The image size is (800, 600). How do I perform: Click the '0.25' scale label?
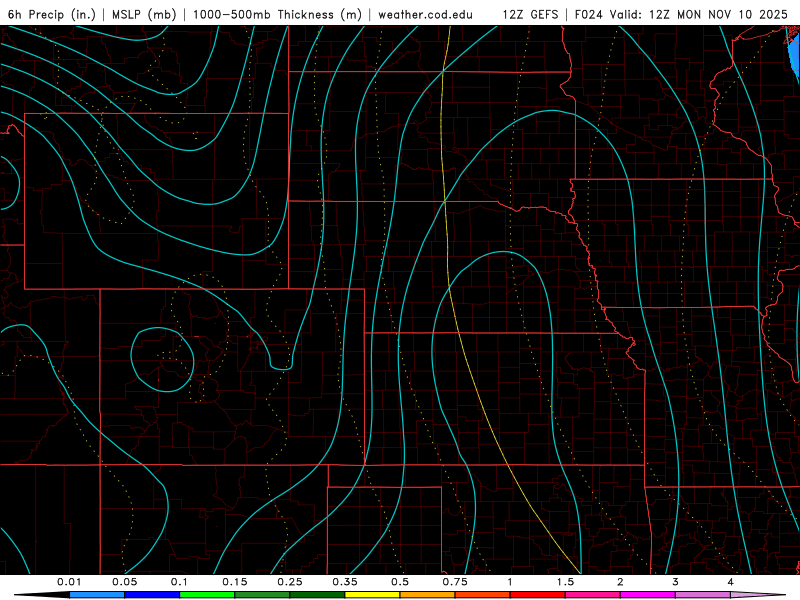(x=290, y=582)
